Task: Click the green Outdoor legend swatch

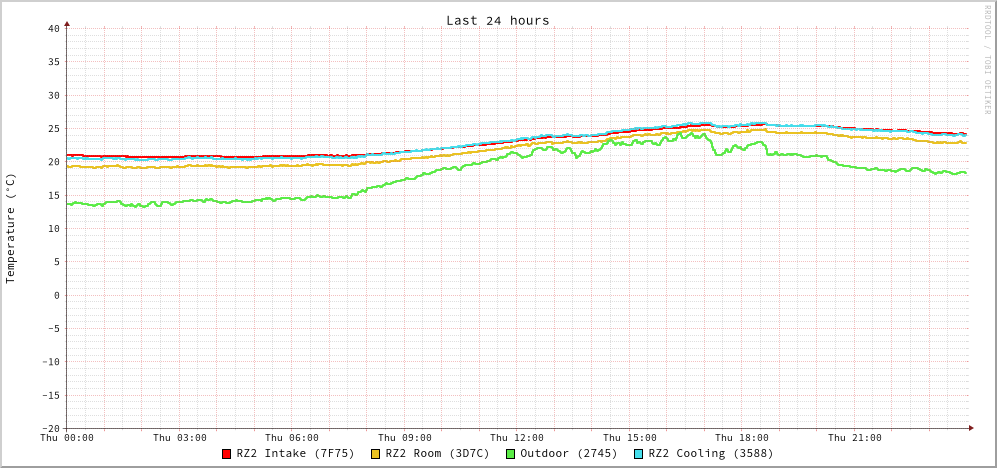Action: (x=510, y=454)
